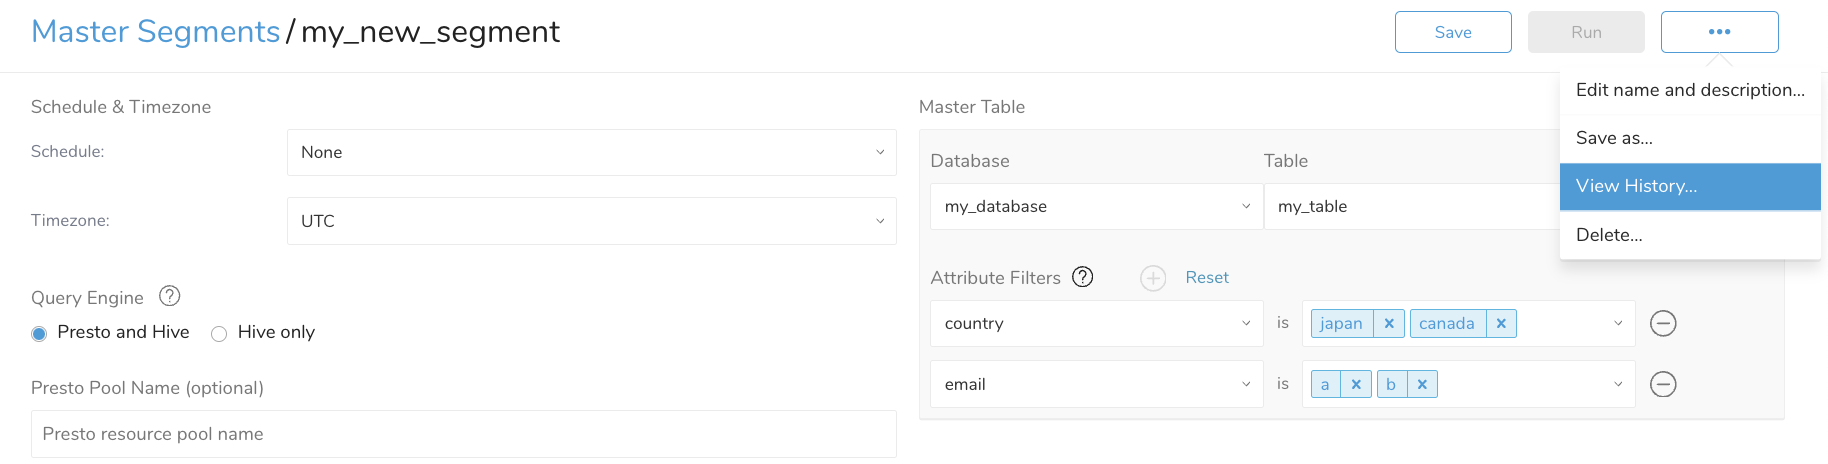Click the Attribute Filters help icon
This screenshot has width=1828, height=464.
click(x=1082, y=277)
